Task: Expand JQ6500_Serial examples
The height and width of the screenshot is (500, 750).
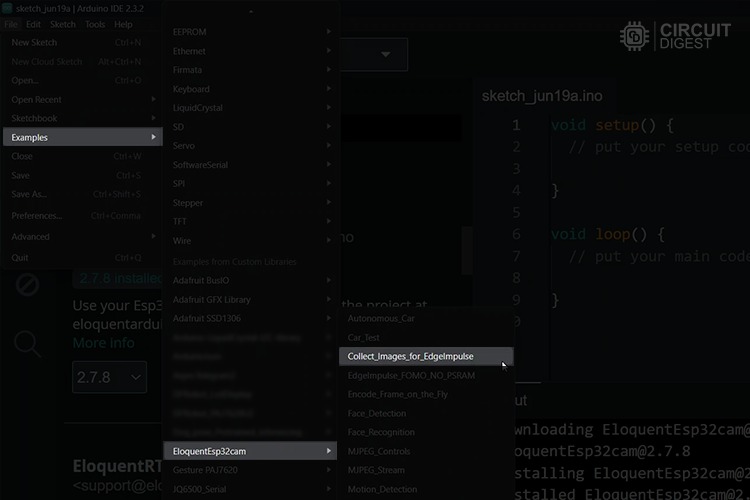Action: pyautogui.click(x=250, y=489)
